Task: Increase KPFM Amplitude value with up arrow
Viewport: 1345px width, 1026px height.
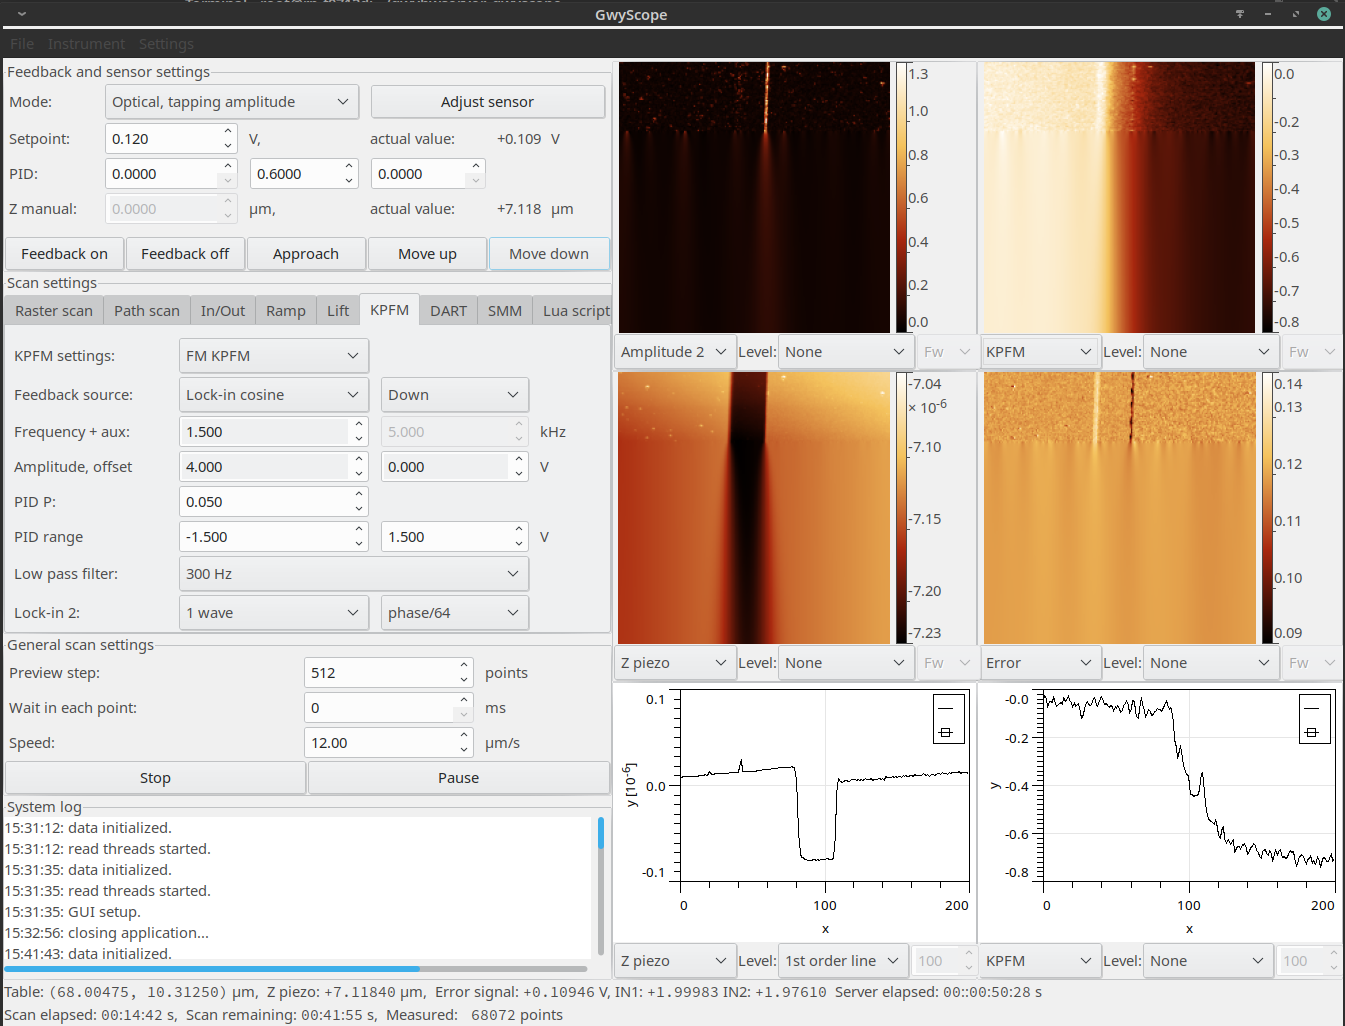Action: coord(358,460)
